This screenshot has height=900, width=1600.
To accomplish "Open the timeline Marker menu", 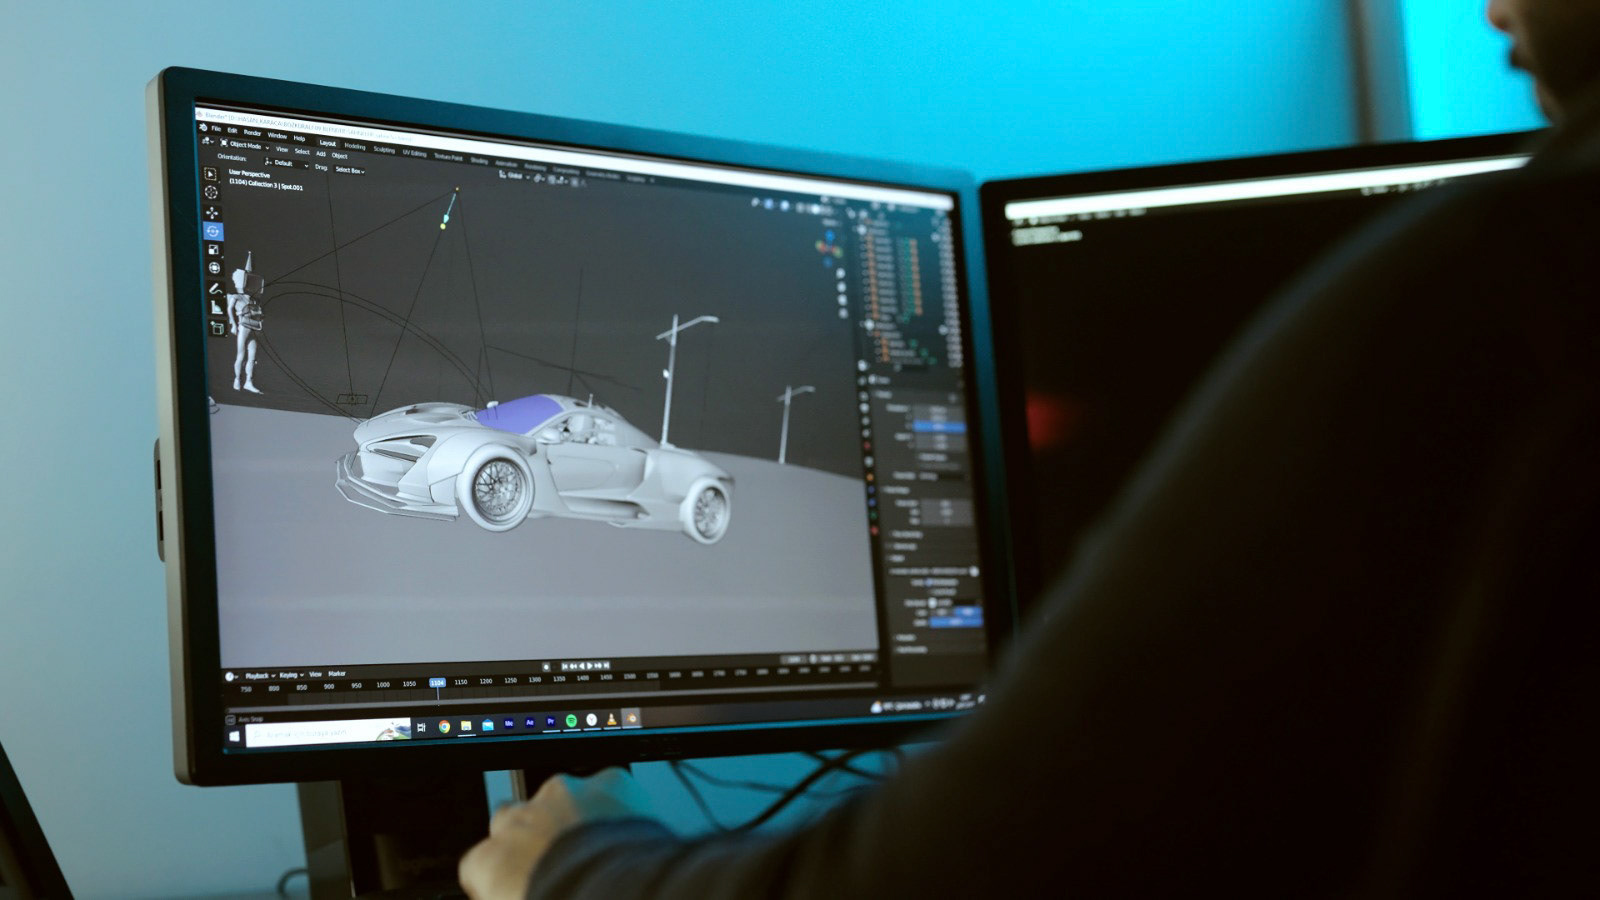I will coord(336,673).
